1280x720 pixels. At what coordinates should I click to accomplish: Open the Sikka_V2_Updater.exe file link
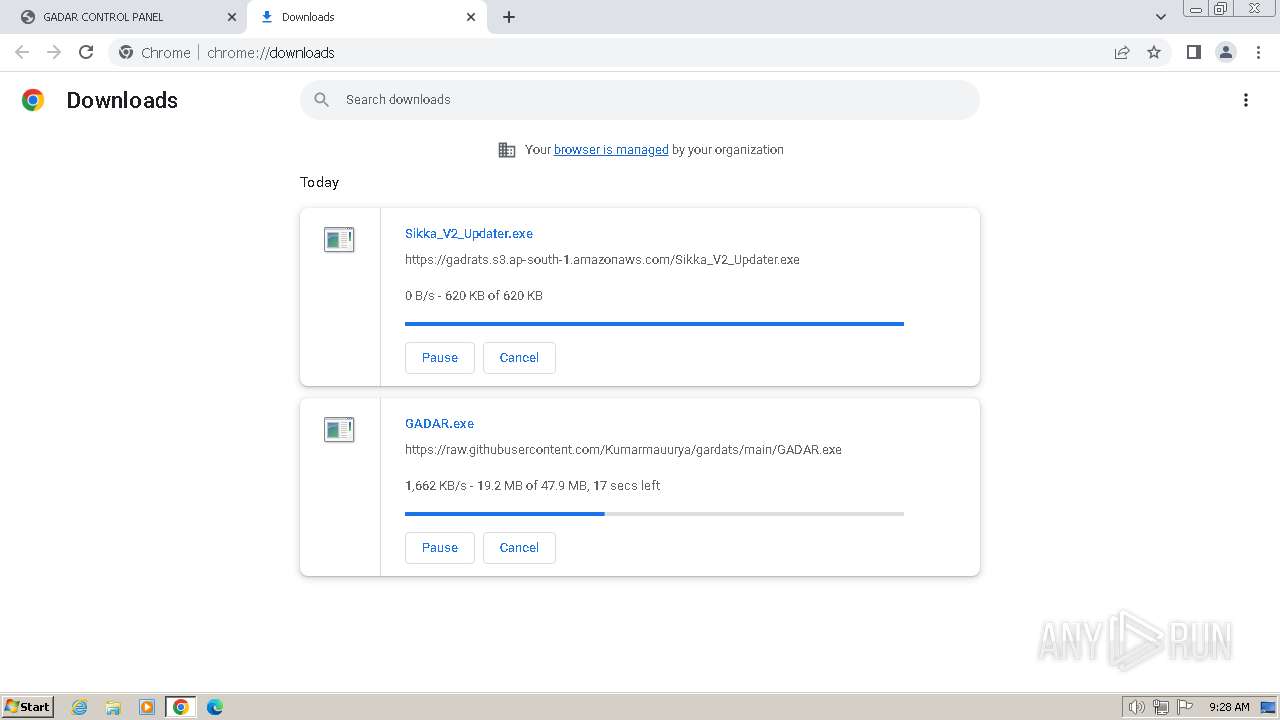(469, 233)
